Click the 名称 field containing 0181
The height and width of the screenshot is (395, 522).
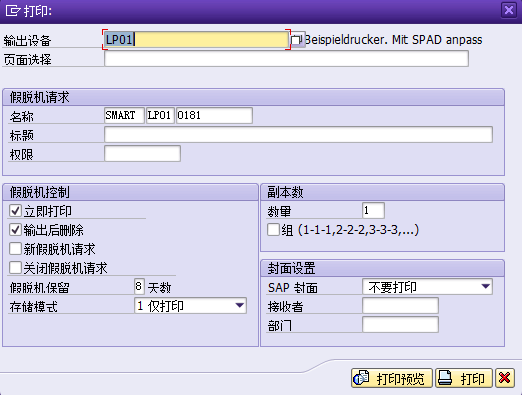pos(214,115)
